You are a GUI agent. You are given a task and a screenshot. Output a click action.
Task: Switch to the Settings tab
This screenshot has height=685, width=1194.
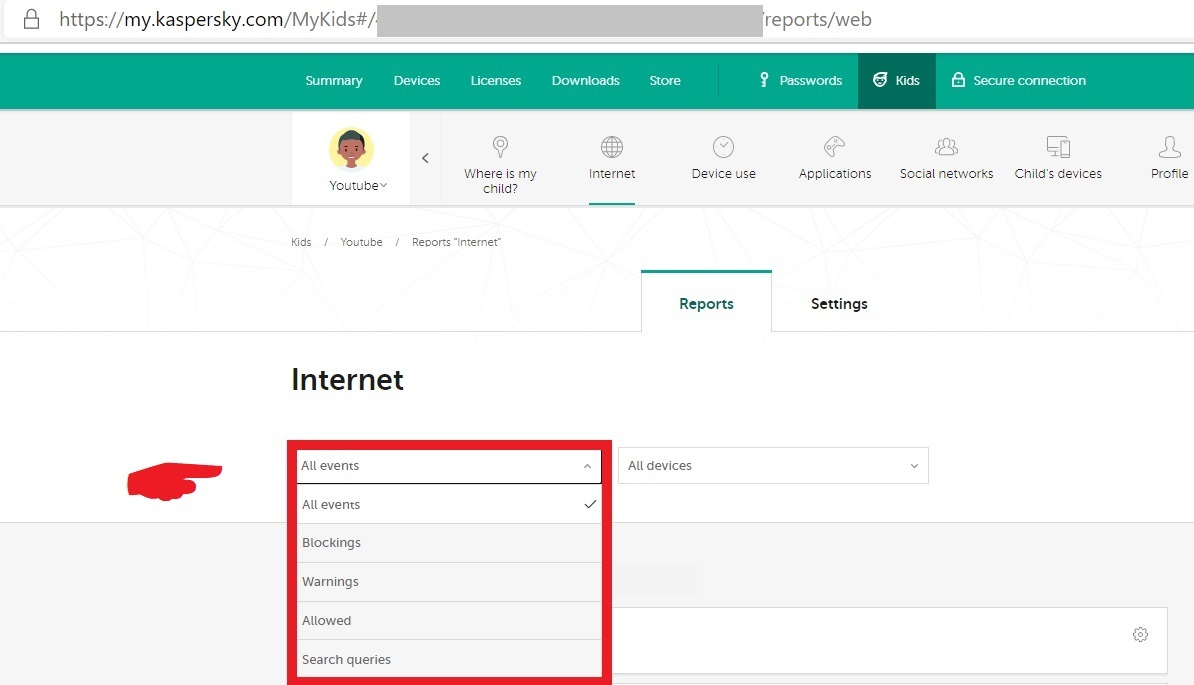pyautogui.click(x=839, y=303)
